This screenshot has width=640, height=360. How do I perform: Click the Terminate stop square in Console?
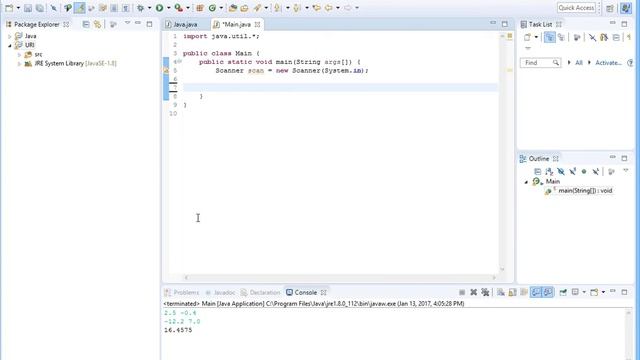coord(462,292)
